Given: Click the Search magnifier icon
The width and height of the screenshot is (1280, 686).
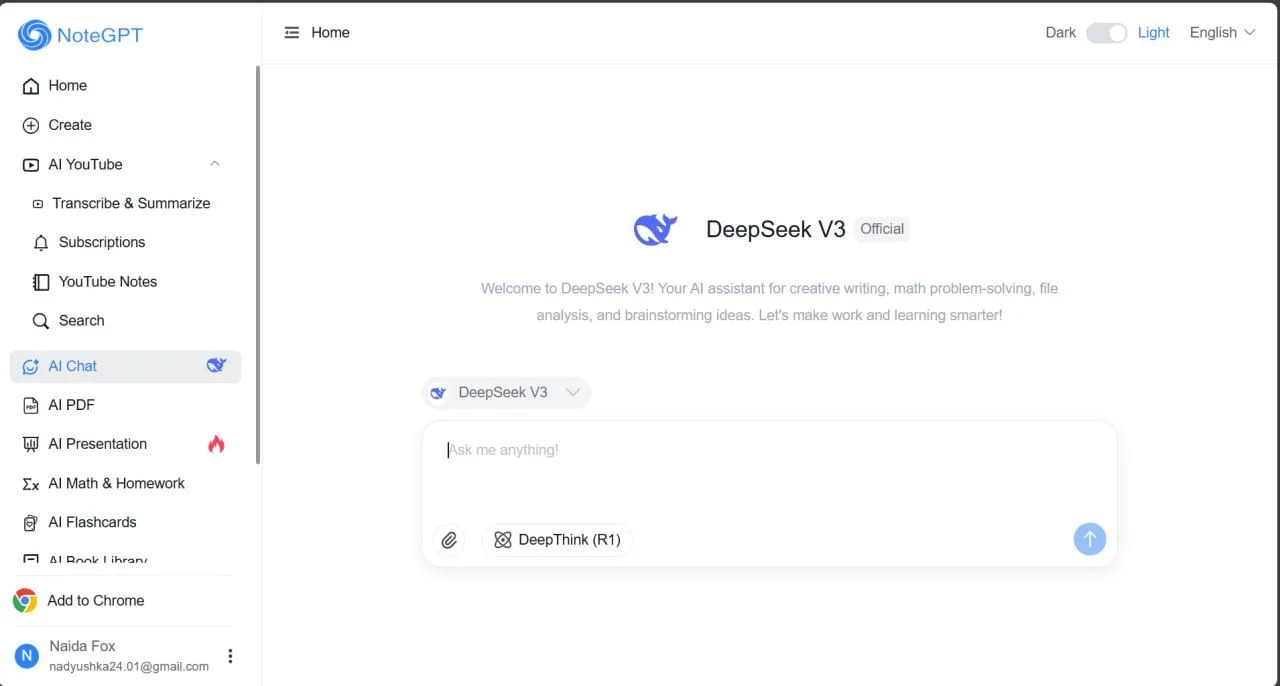Looking at the screenshot, I should [x=41, y=321].
